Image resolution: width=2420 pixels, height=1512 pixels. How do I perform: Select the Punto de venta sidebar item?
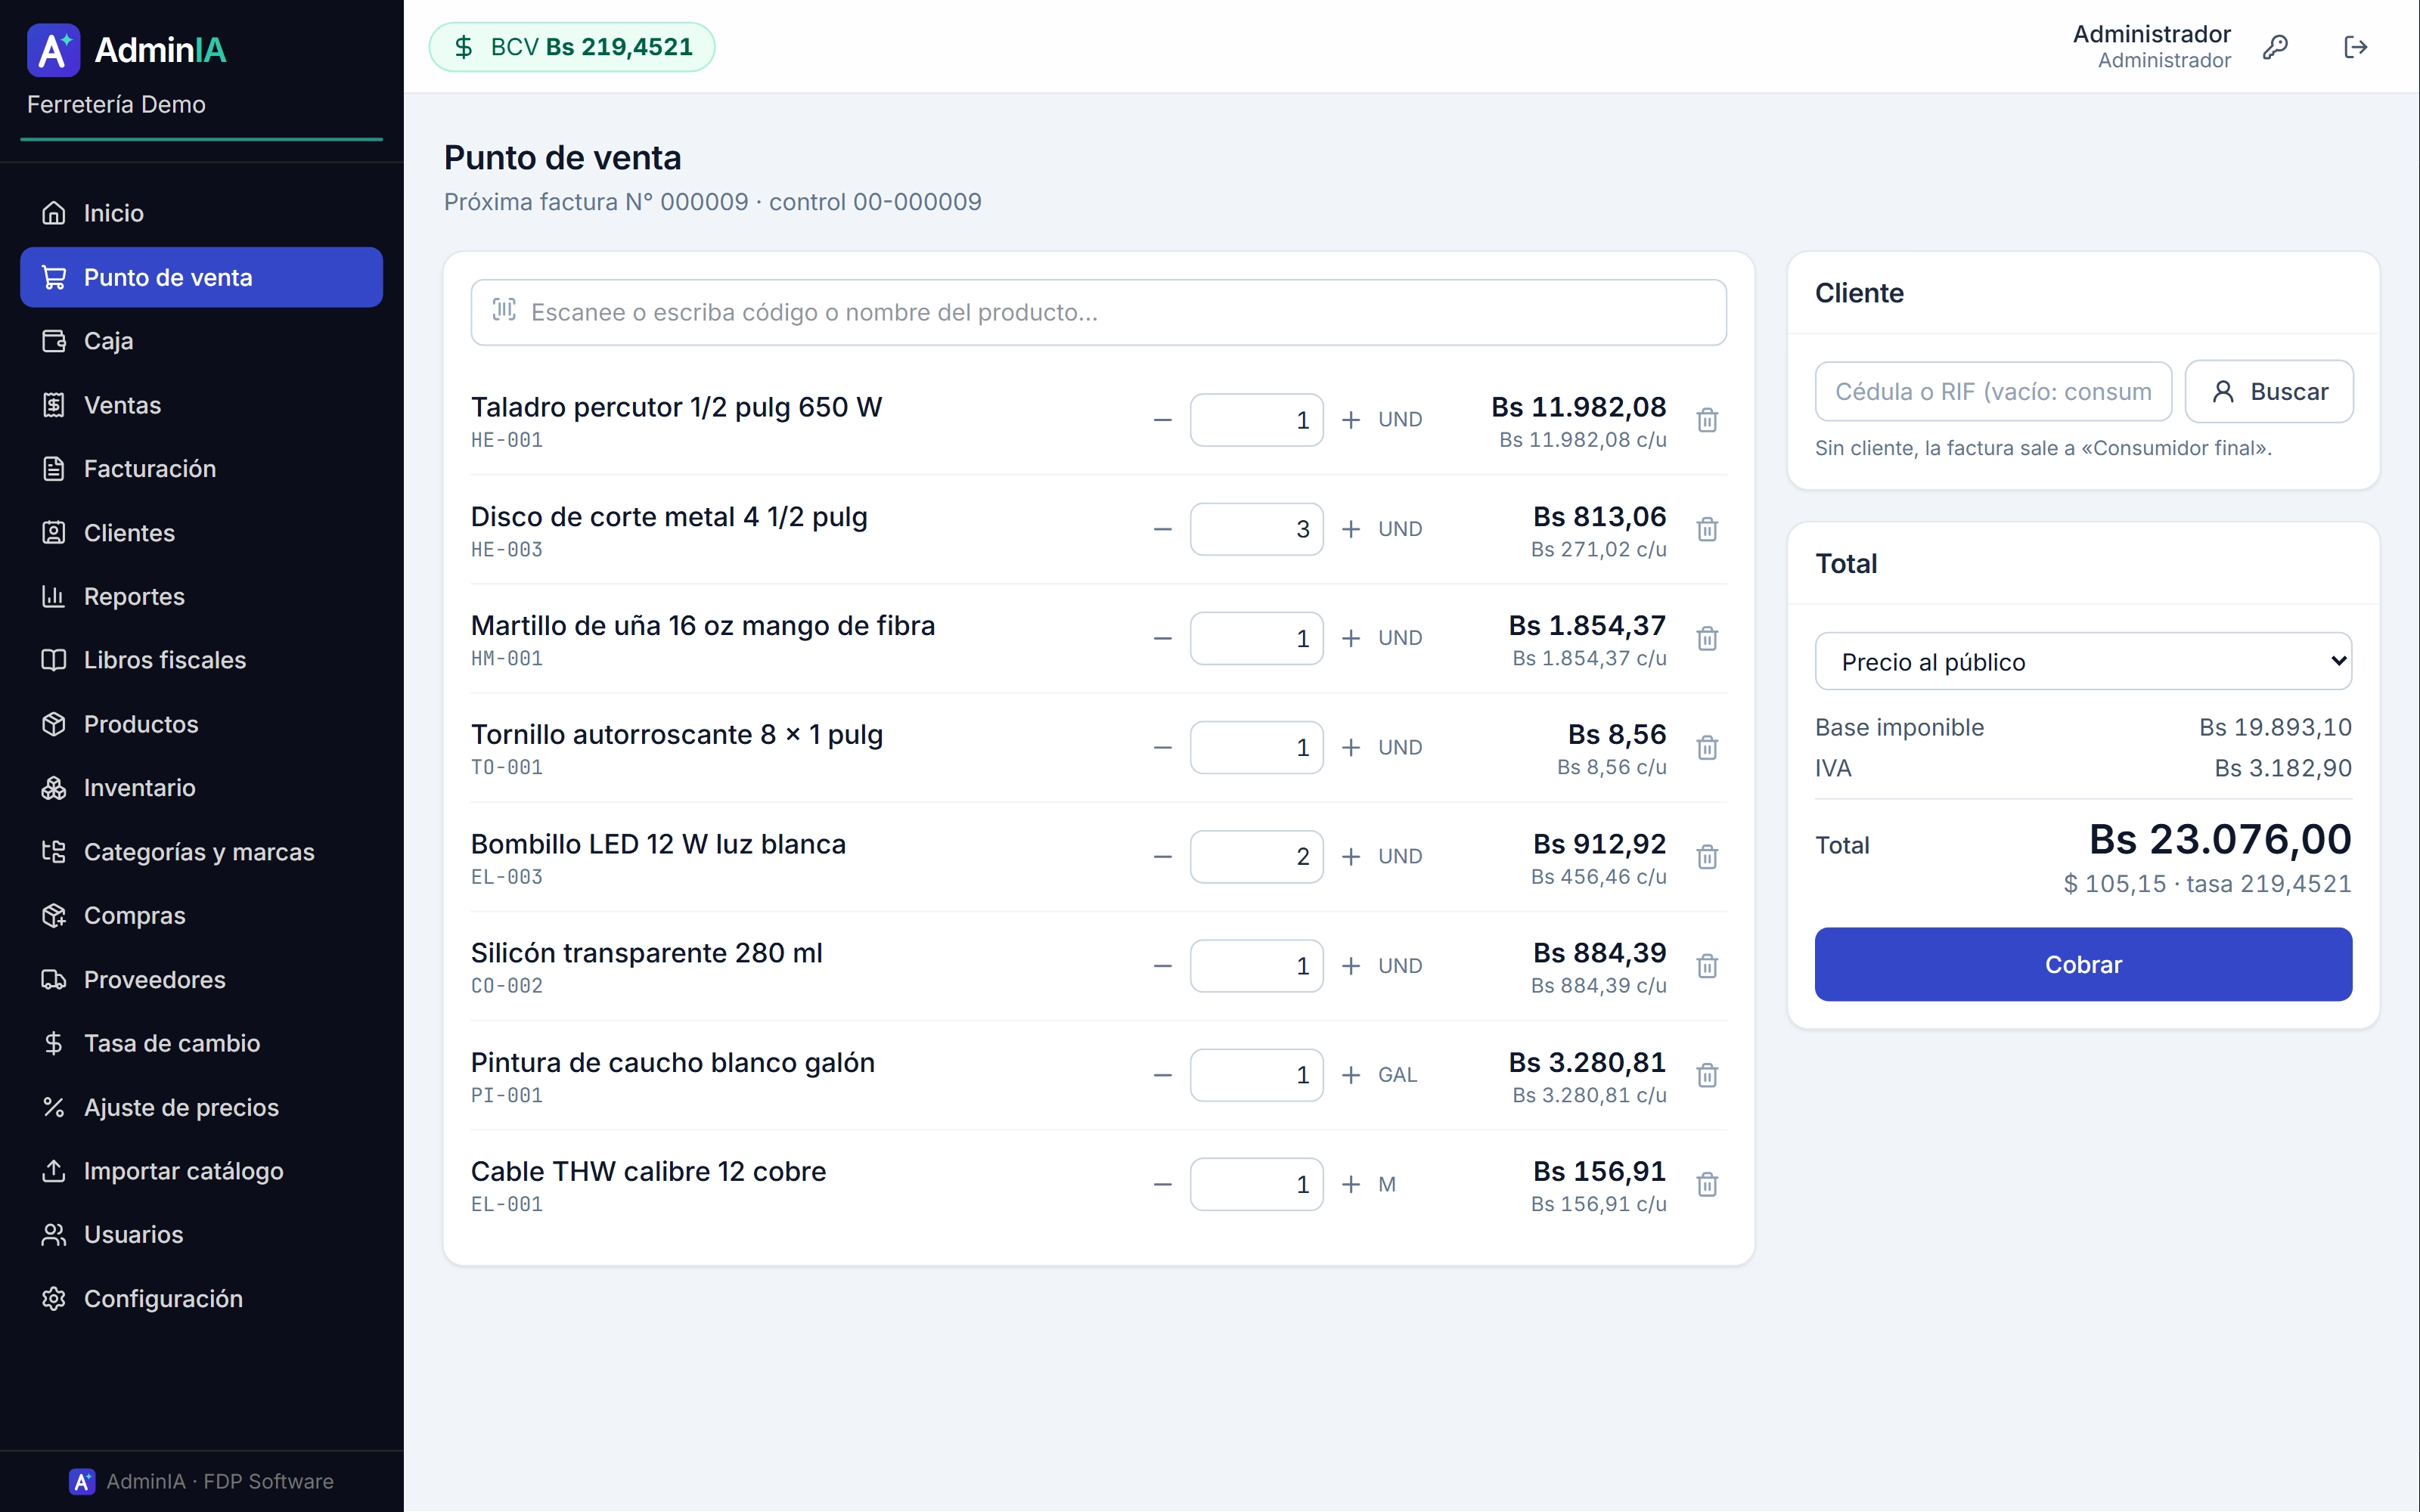click(201, 277)
